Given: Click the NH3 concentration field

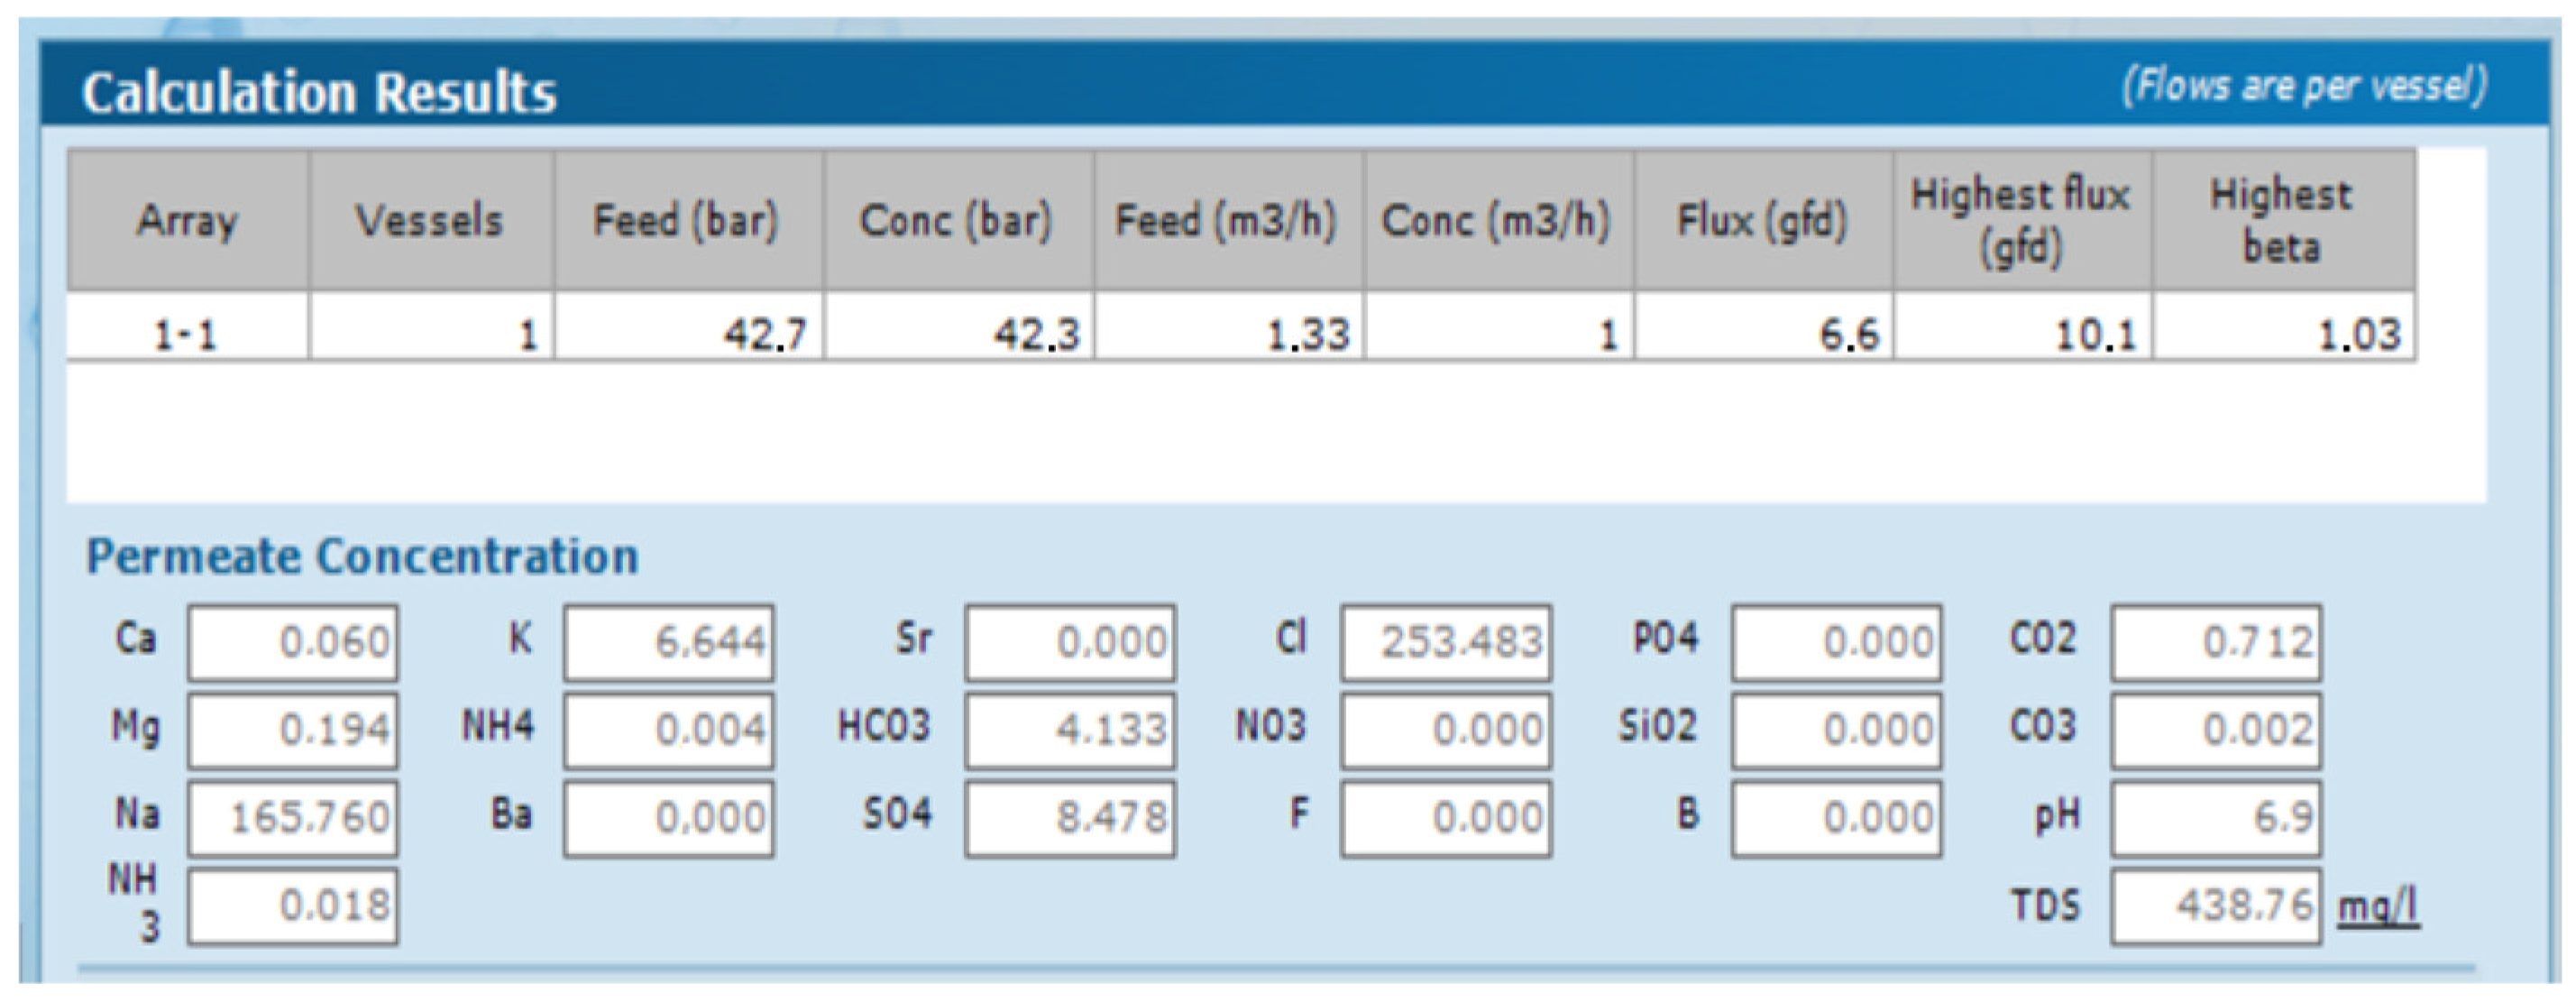Looking at the screenshot, I should pos(292,906).
